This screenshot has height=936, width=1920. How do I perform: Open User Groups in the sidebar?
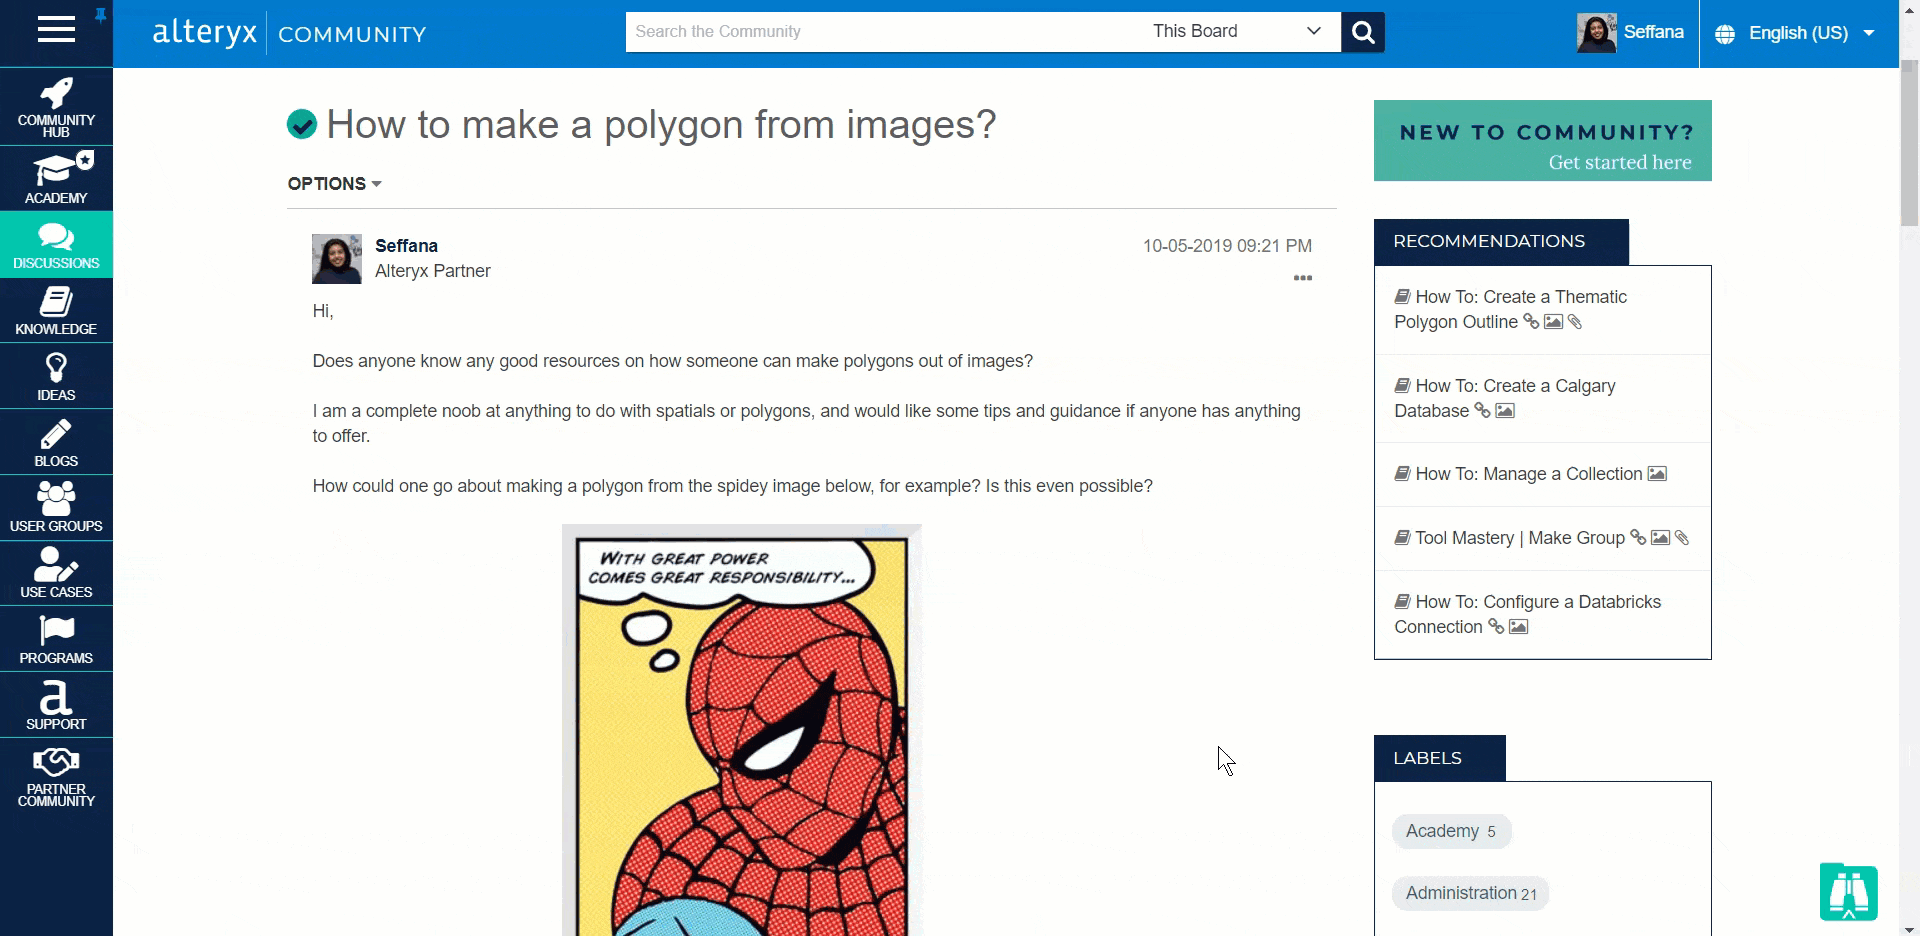pos(56,508)
